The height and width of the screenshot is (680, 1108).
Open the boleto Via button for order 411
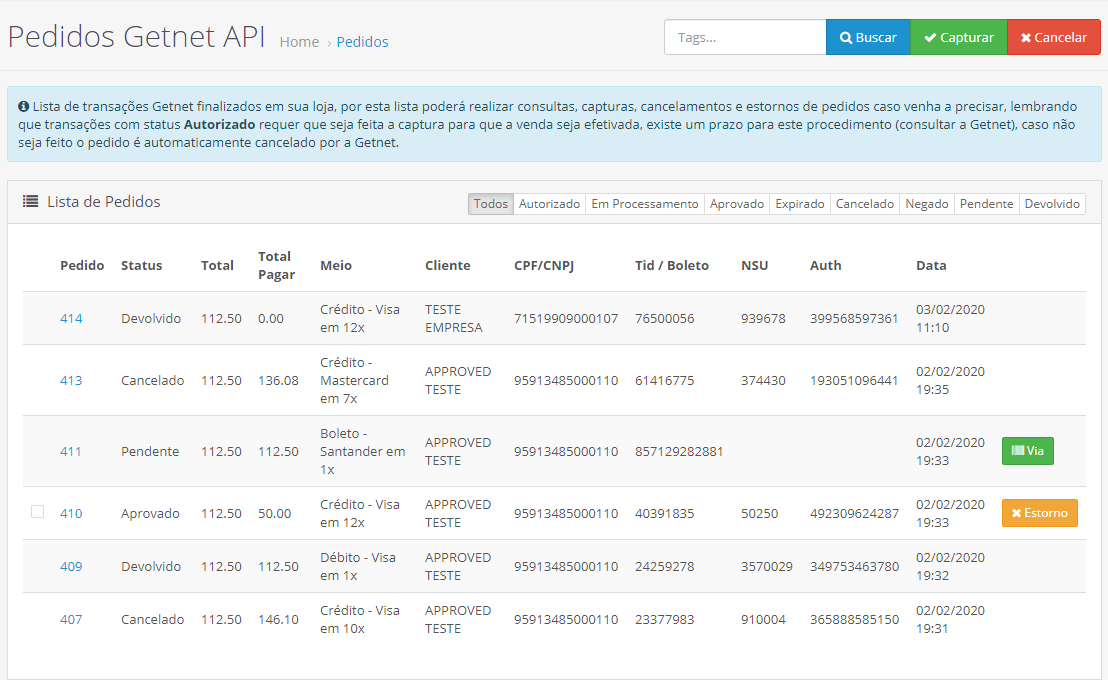(x=1027, y=451)
